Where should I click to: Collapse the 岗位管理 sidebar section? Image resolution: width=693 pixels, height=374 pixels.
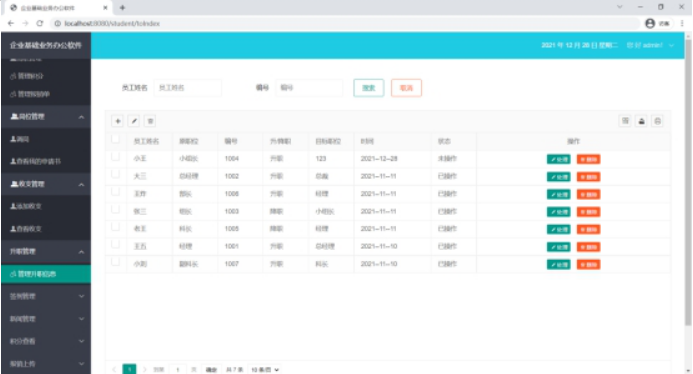click(x=46, y=117)
